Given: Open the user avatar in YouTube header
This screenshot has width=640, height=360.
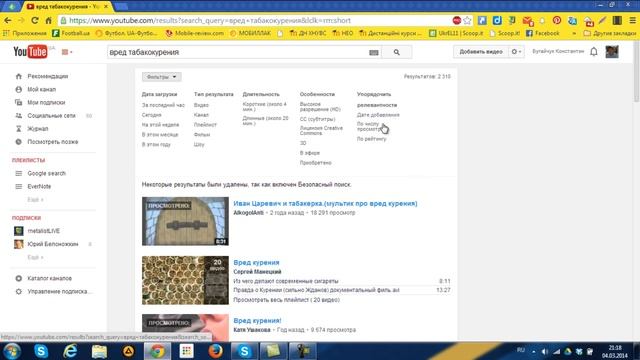Looking at the screenshot, I should (x=612, y=52).
